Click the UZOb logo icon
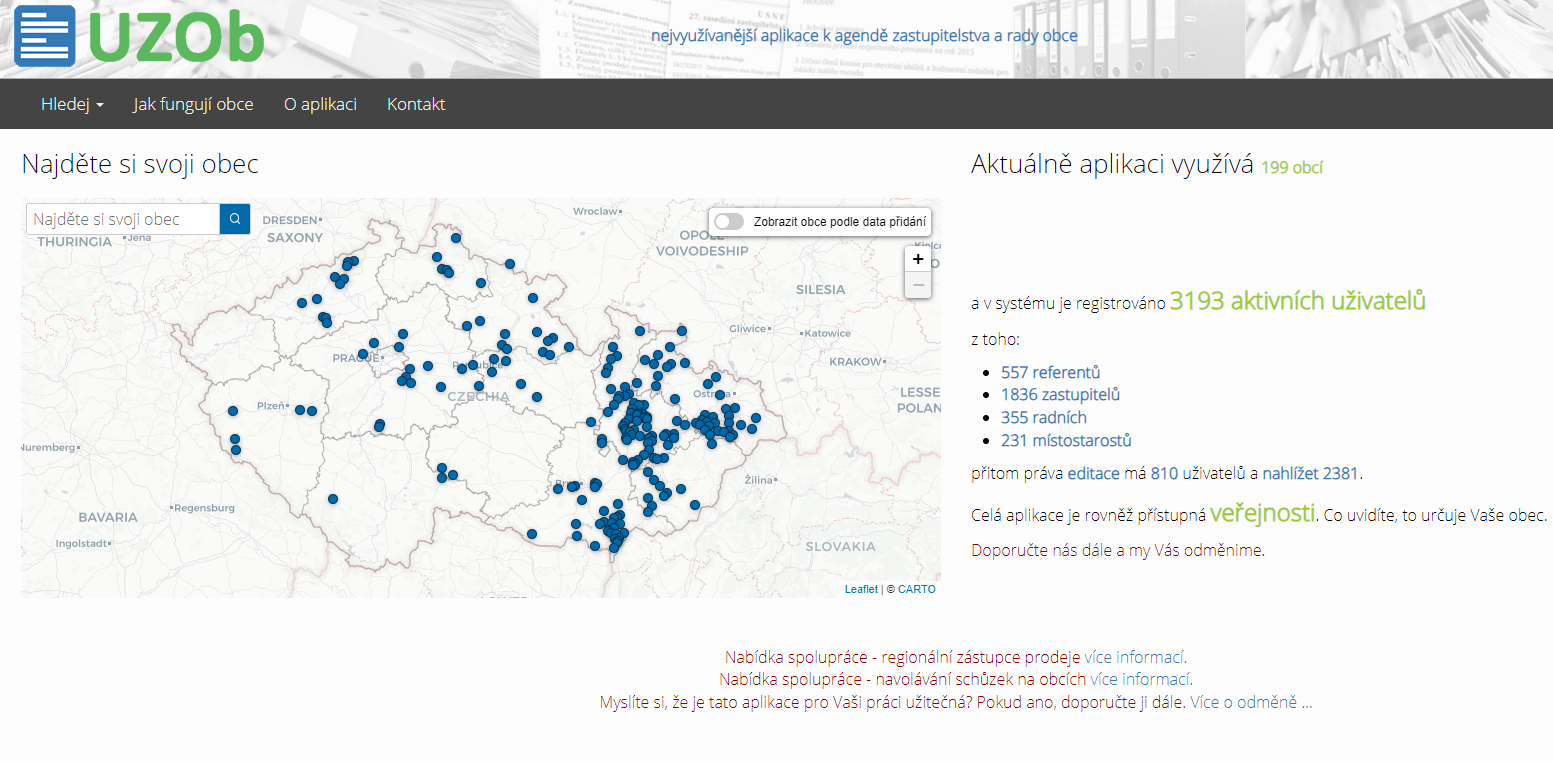This screenshot has width=1553, height=761. [x=44, y=36]
